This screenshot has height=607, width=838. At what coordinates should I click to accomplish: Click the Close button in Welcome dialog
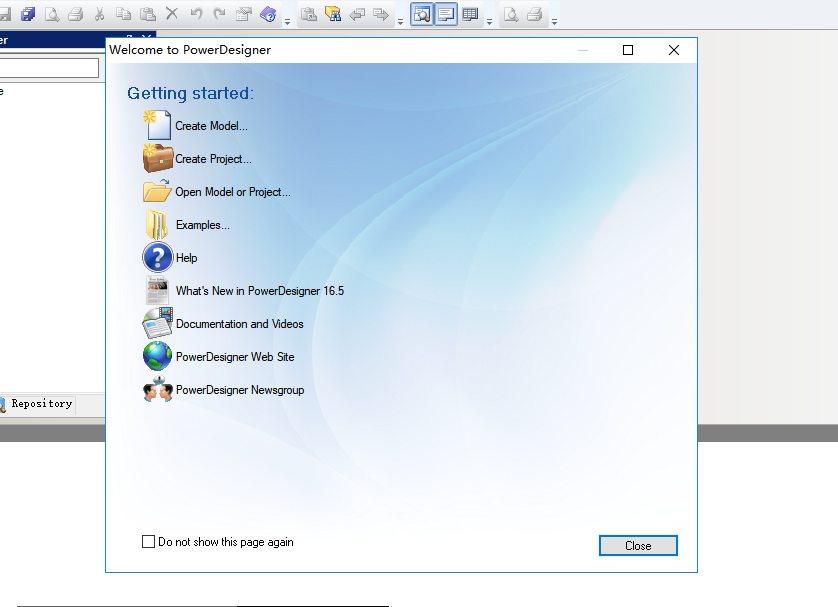[638, 546]
